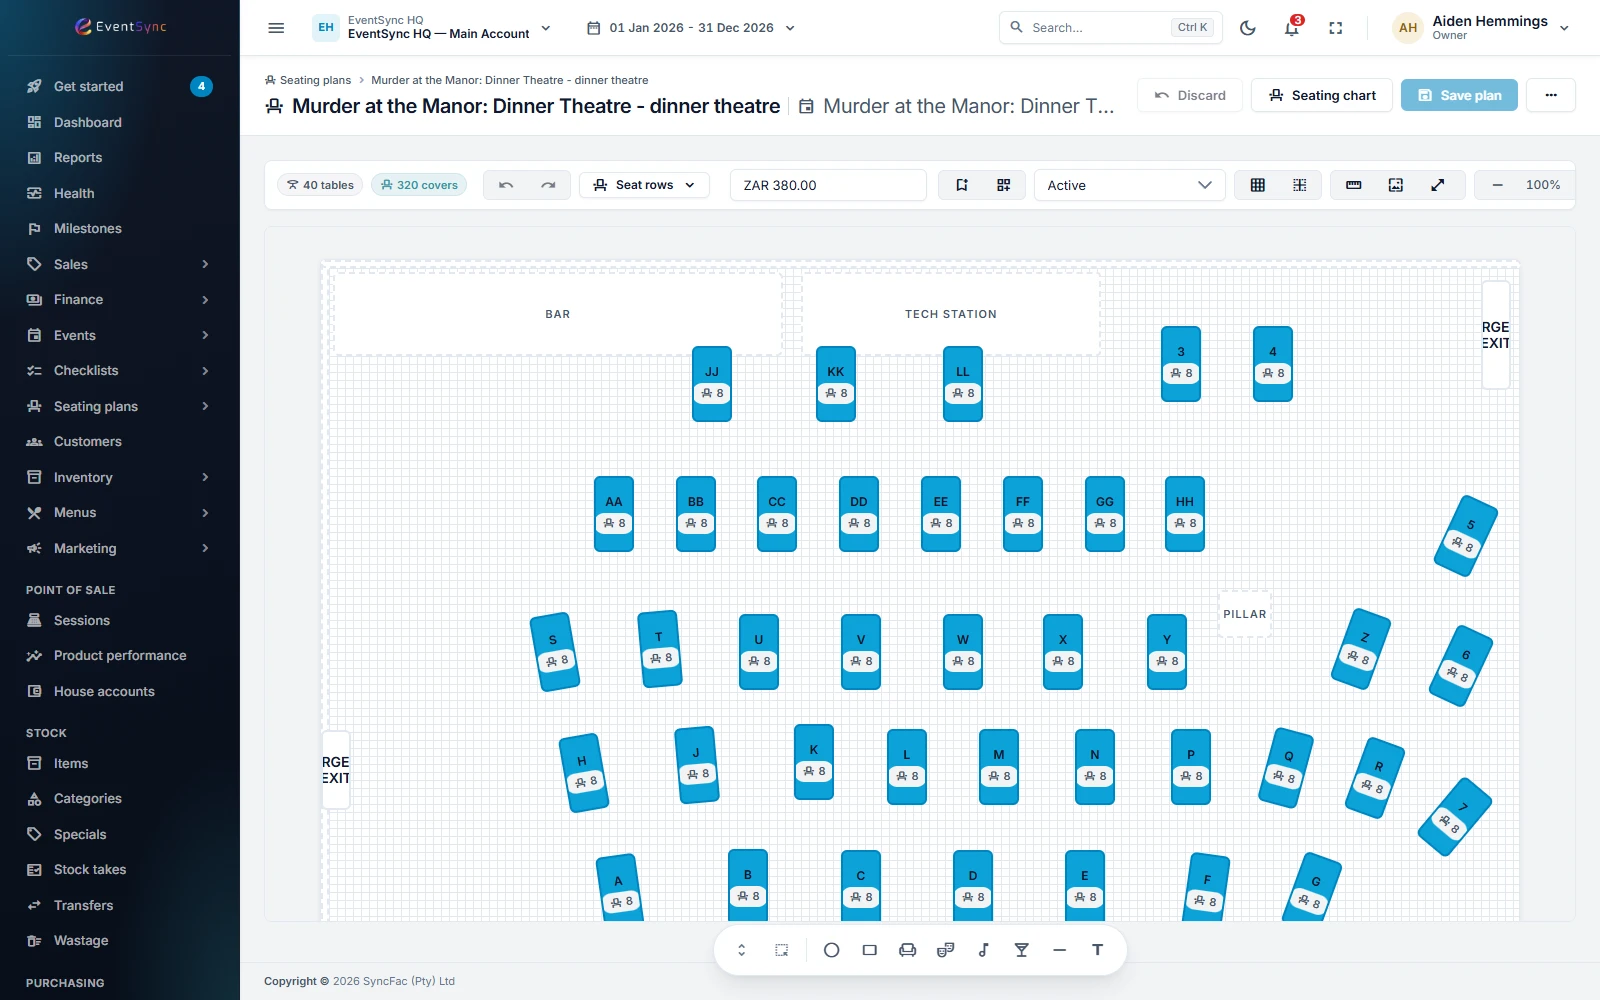The height and width of the screenshot is (1000, 1600).
Task: Click the add bookmark table icon
Action: pos(962,185)
